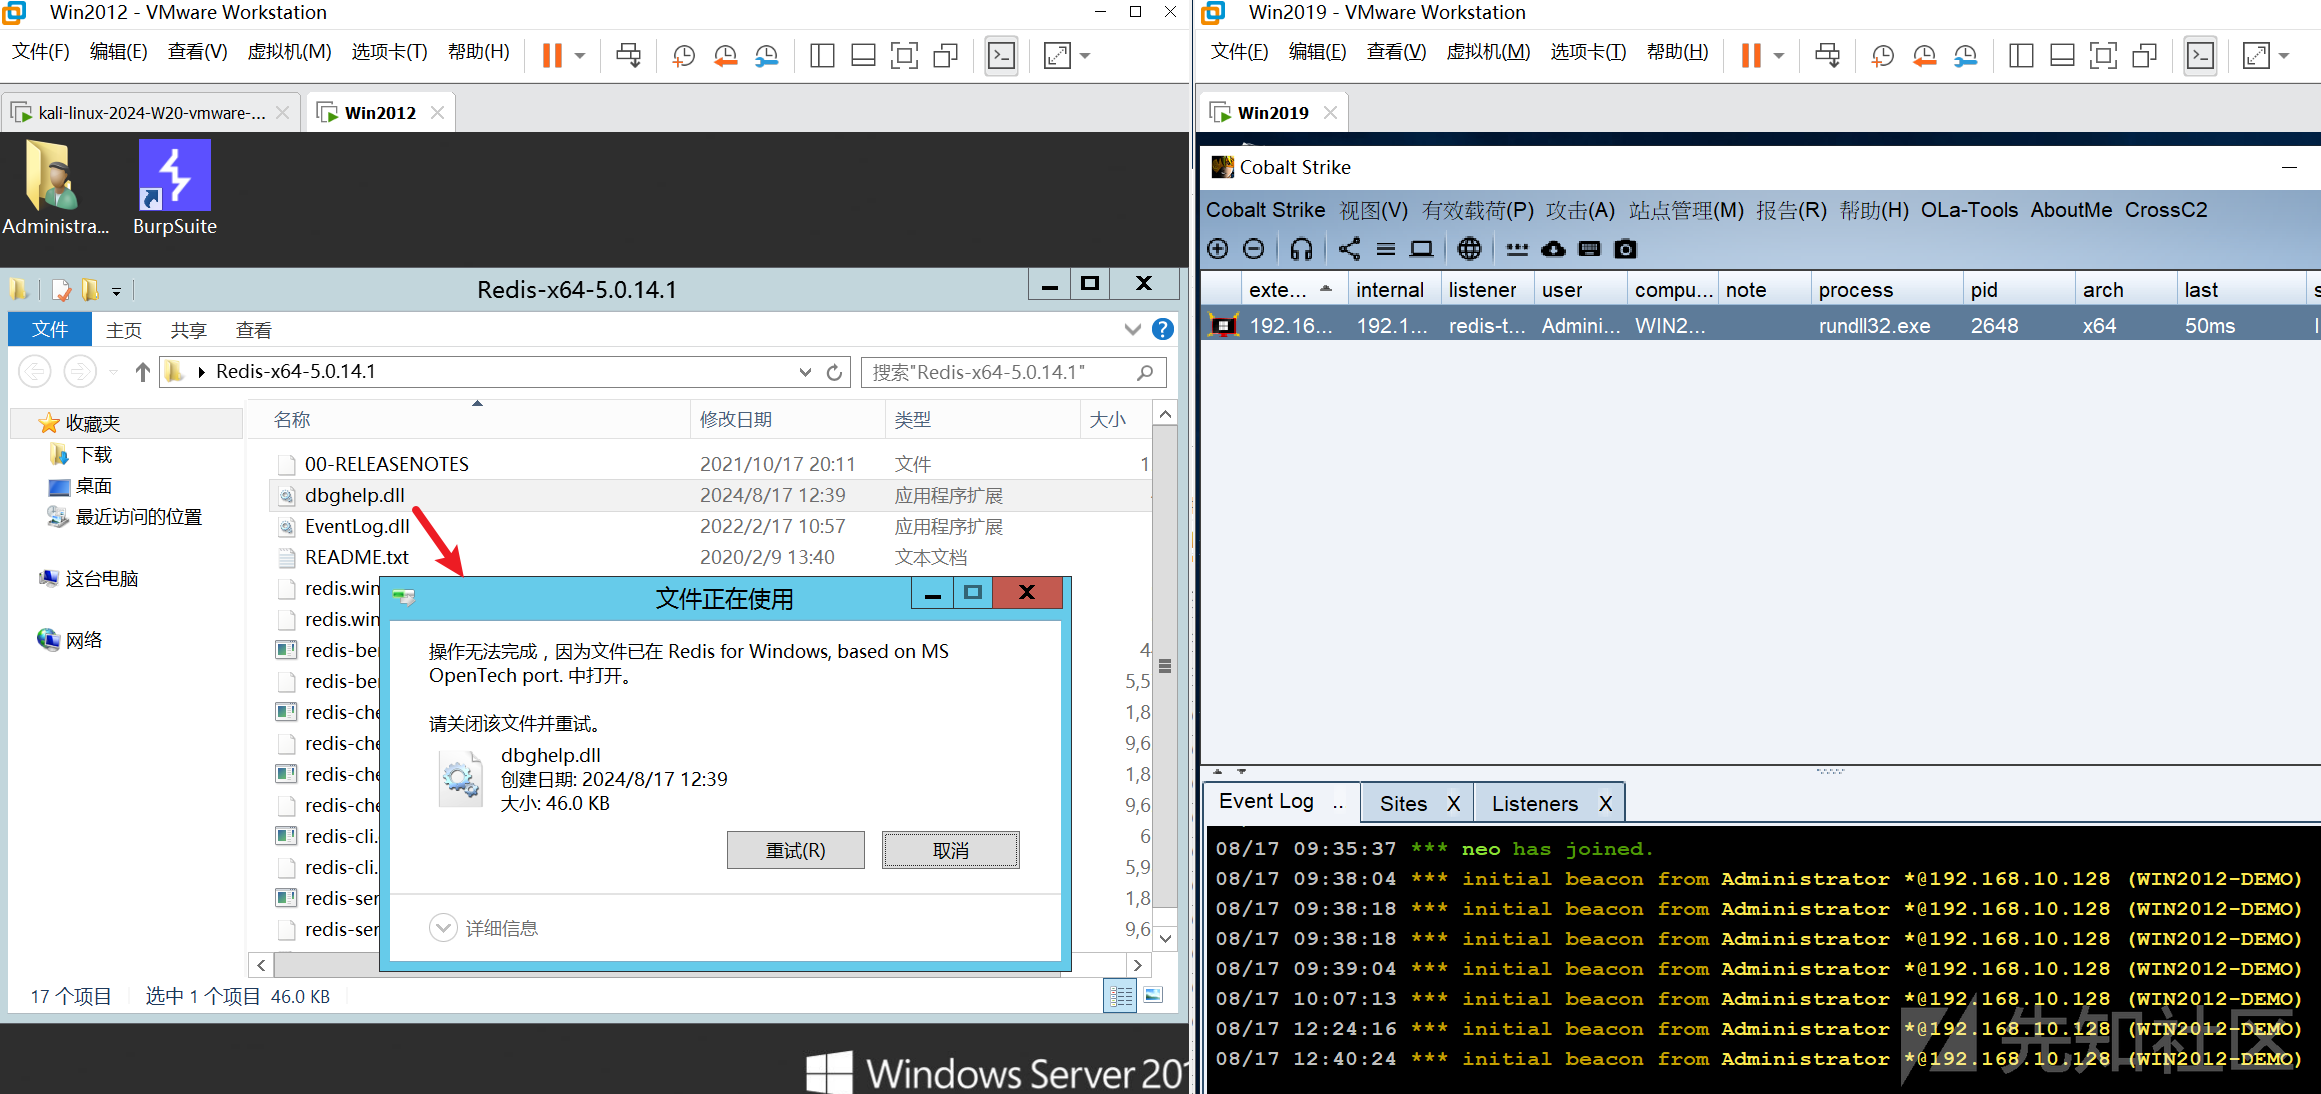The height and width of the screenshot is (1094, 2321).
Task: Open Explorer help question mark icon
Action: click(1162, 329)
